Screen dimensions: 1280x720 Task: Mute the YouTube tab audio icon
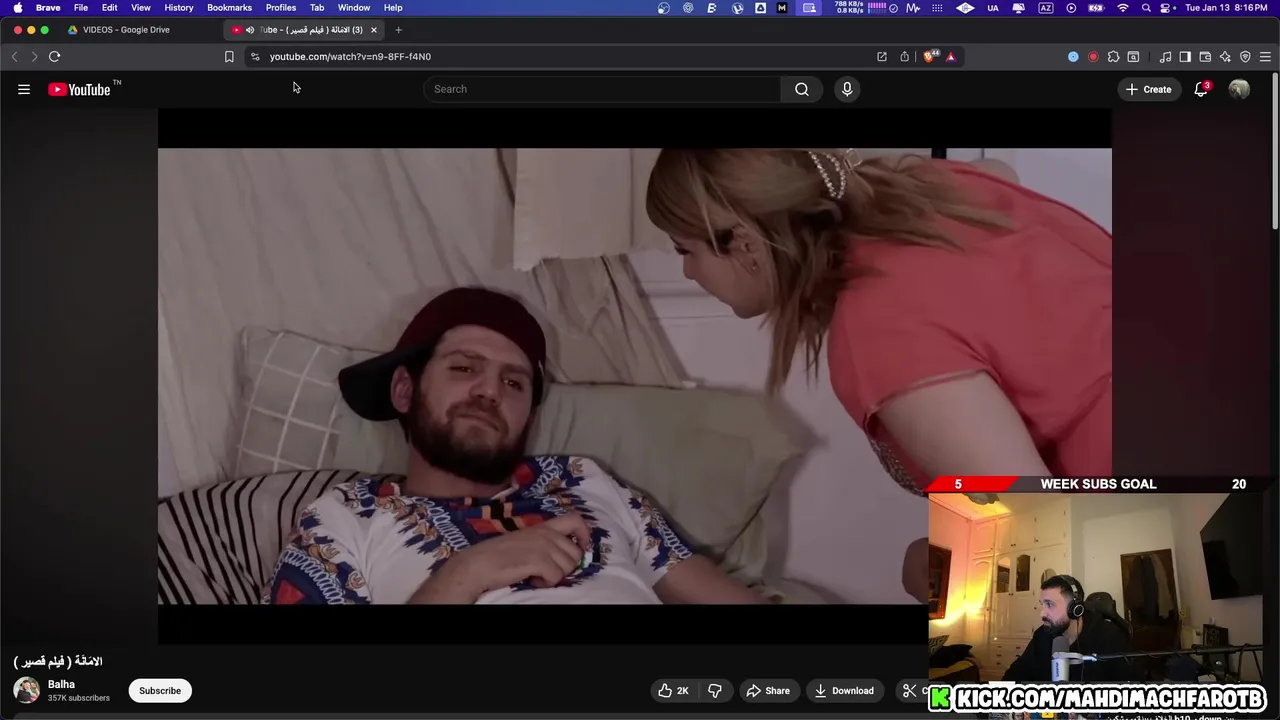point(250,30)
